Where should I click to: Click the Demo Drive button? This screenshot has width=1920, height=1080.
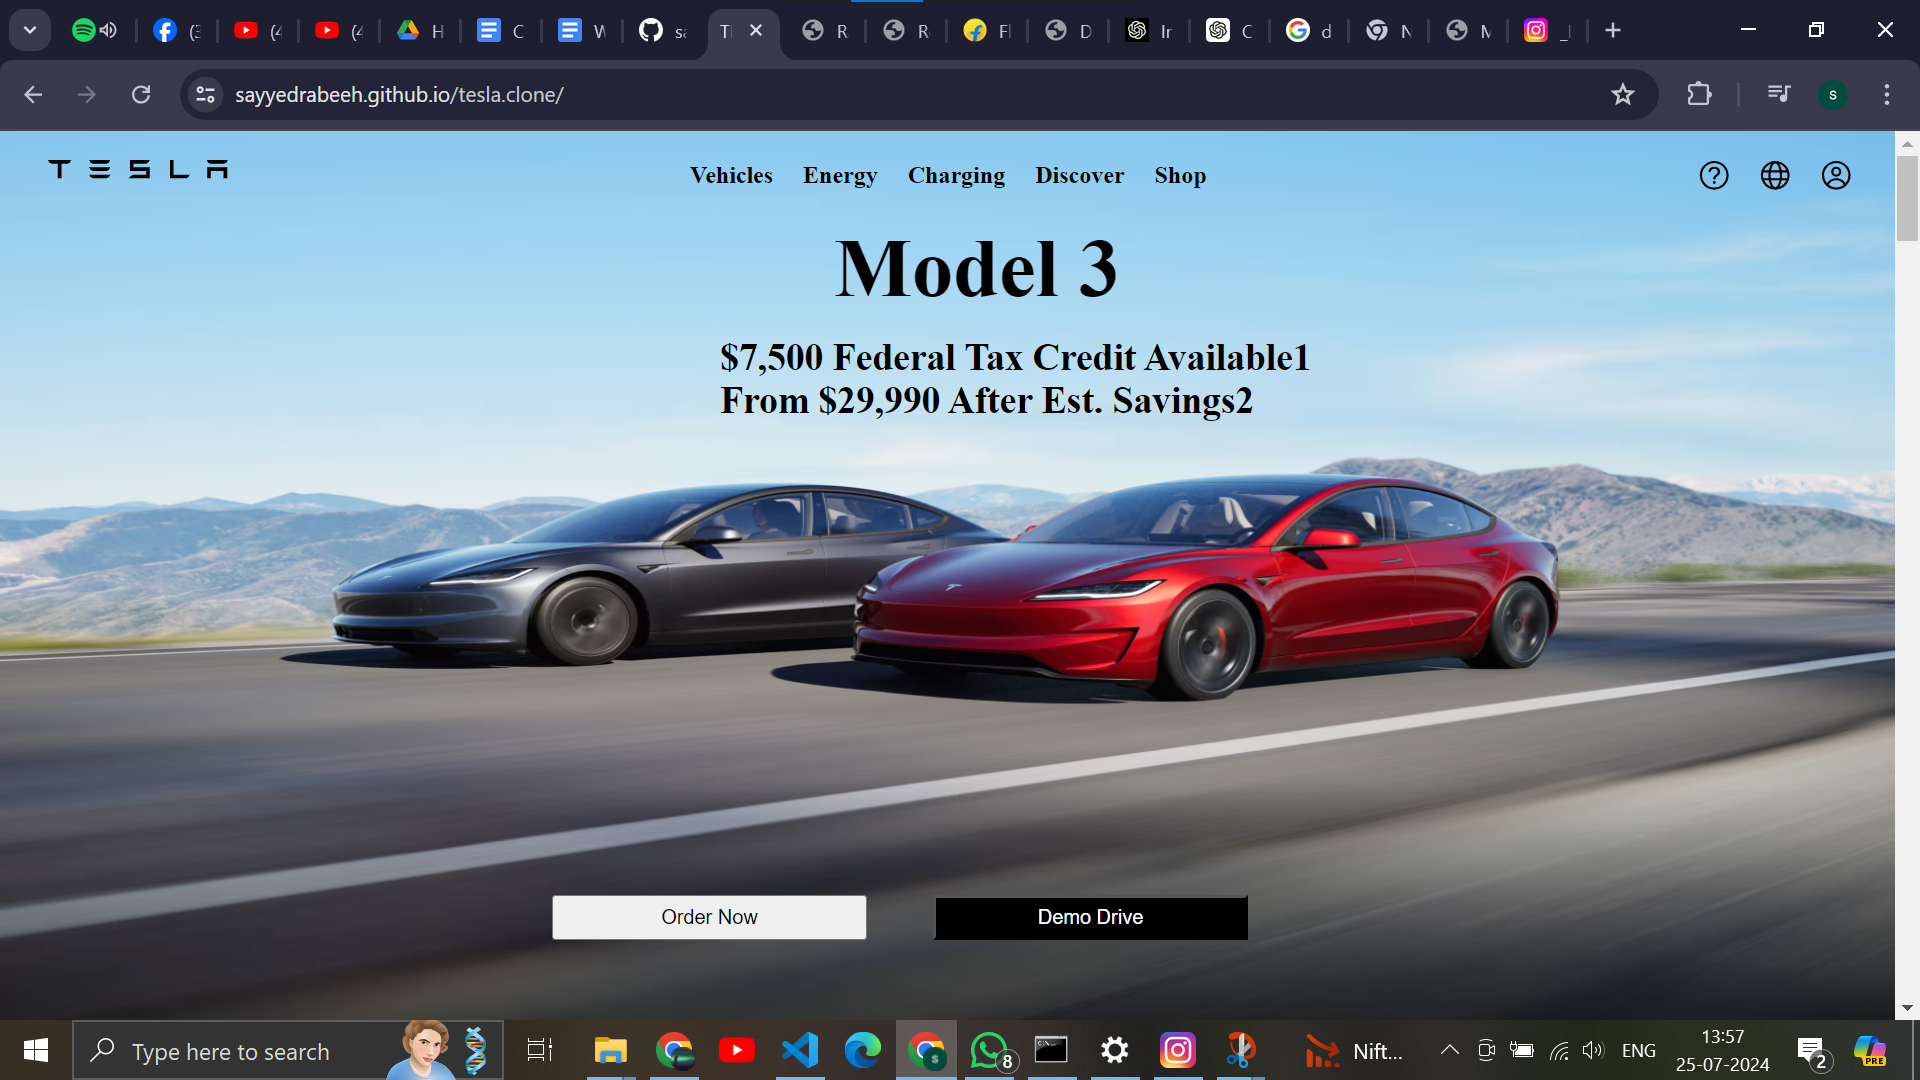click(1090, 917)
